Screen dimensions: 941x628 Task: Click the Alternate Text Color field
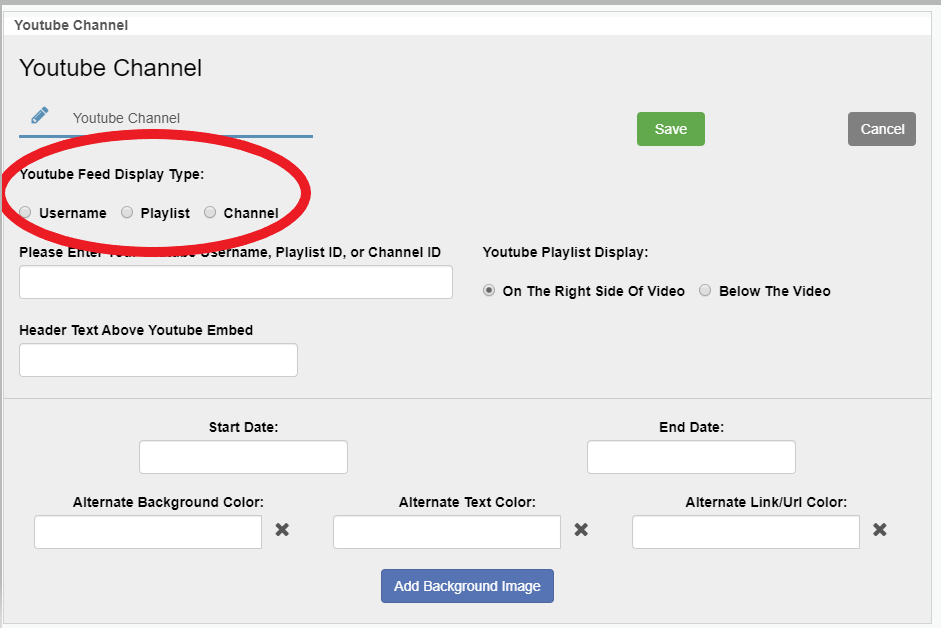[447, 532]
